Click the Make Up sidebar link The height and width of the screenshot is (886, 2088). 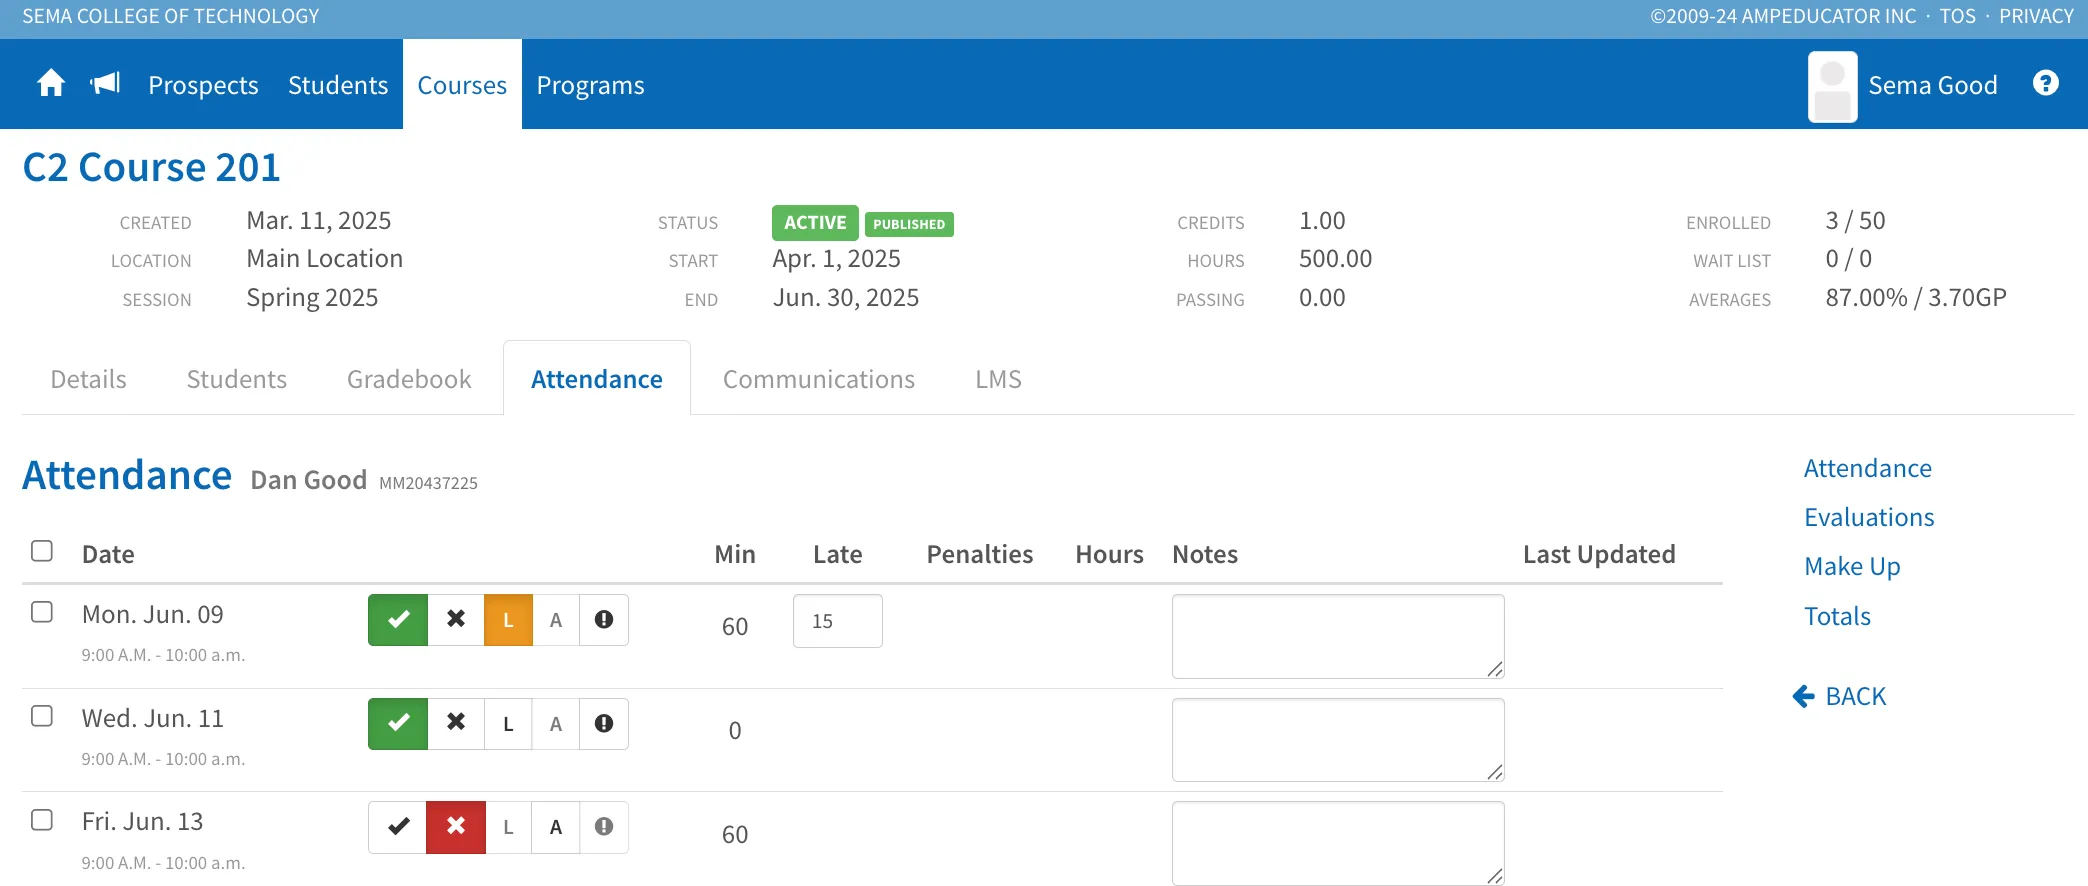[1852, 566]
